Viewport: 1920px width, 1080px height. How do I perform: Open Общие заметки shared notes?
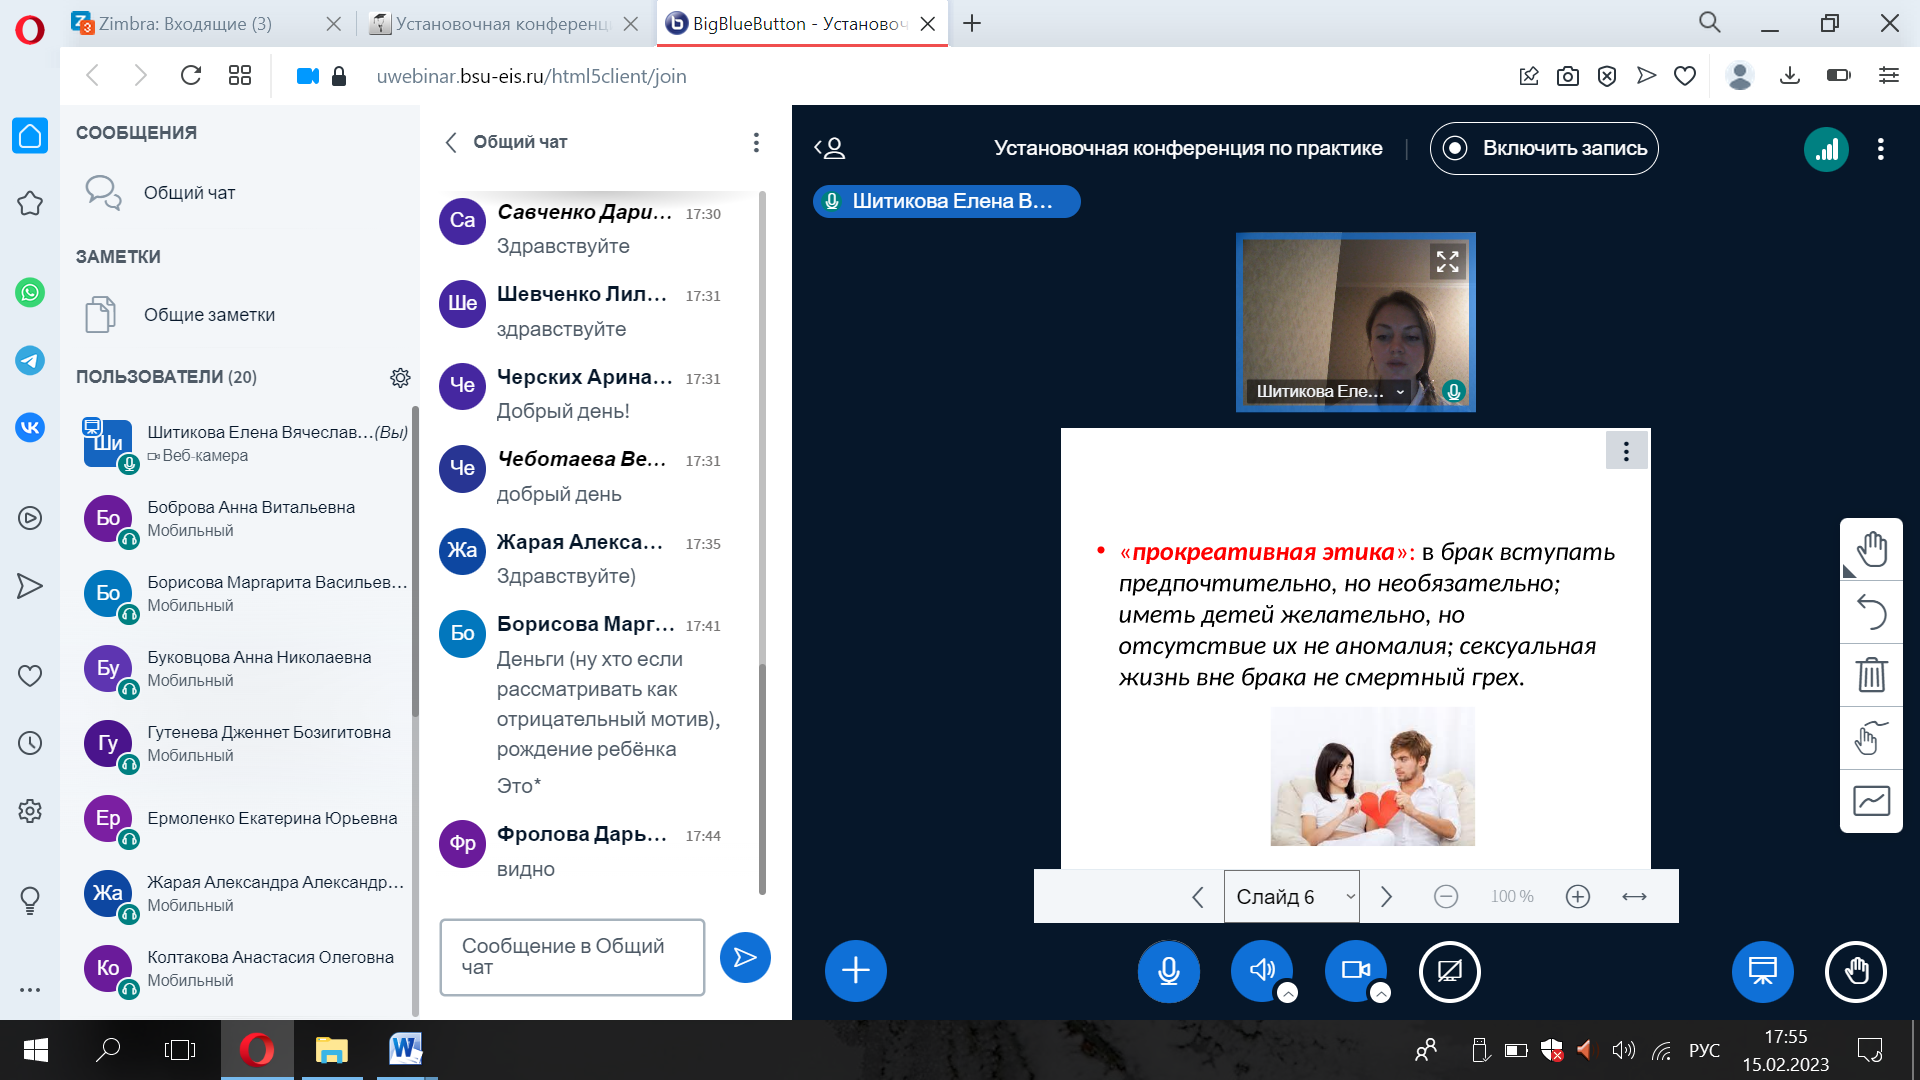(x=209, y=315)
